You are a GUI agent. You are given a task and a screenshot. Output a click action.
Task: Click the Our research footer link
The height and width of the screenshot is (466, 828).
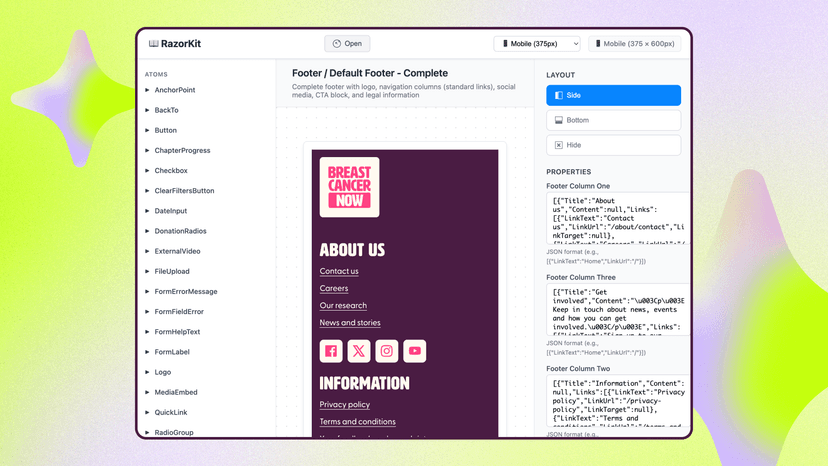pyautogui.click(x=343, y=305)
